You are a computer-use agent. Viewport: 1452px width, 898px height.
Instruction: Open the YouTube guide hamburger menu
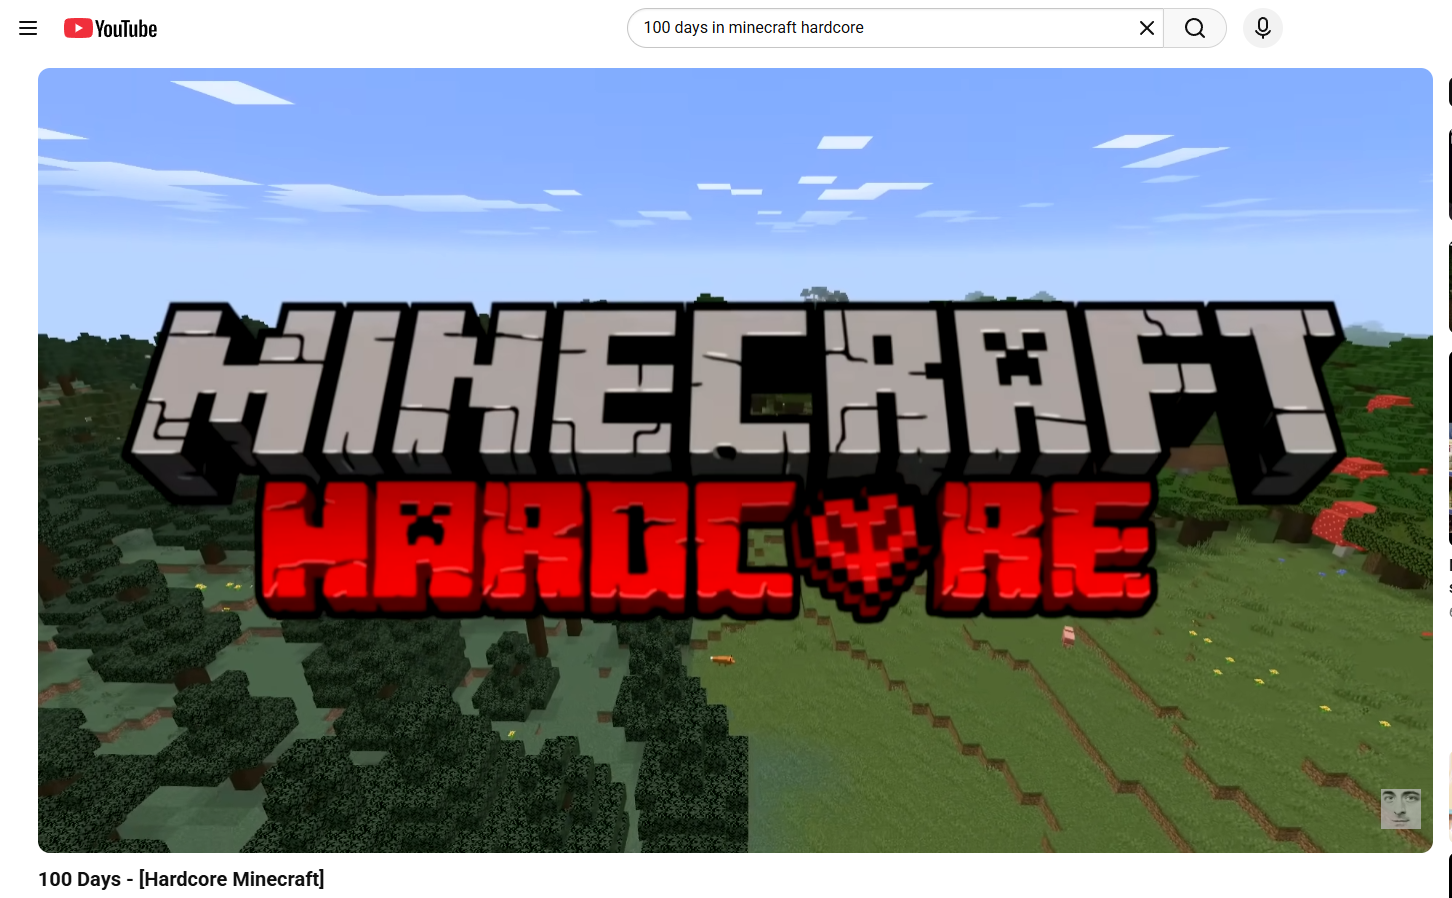pos(28,28)
